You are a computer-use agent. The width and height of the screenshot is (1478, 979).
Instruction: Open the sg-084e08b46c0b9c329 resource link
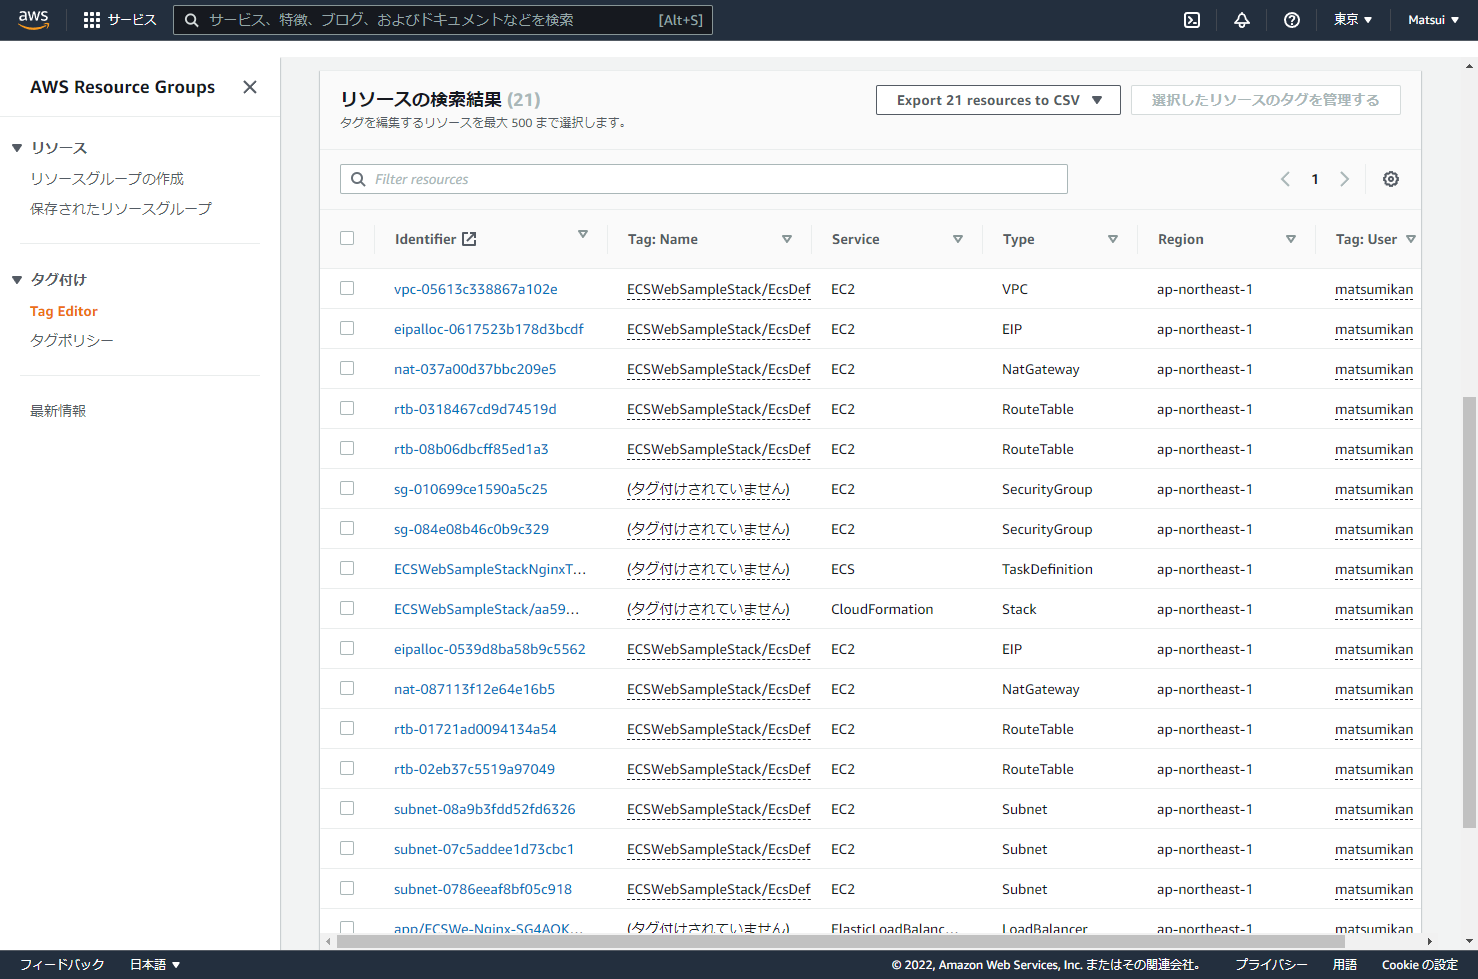(x=471, y=529)
